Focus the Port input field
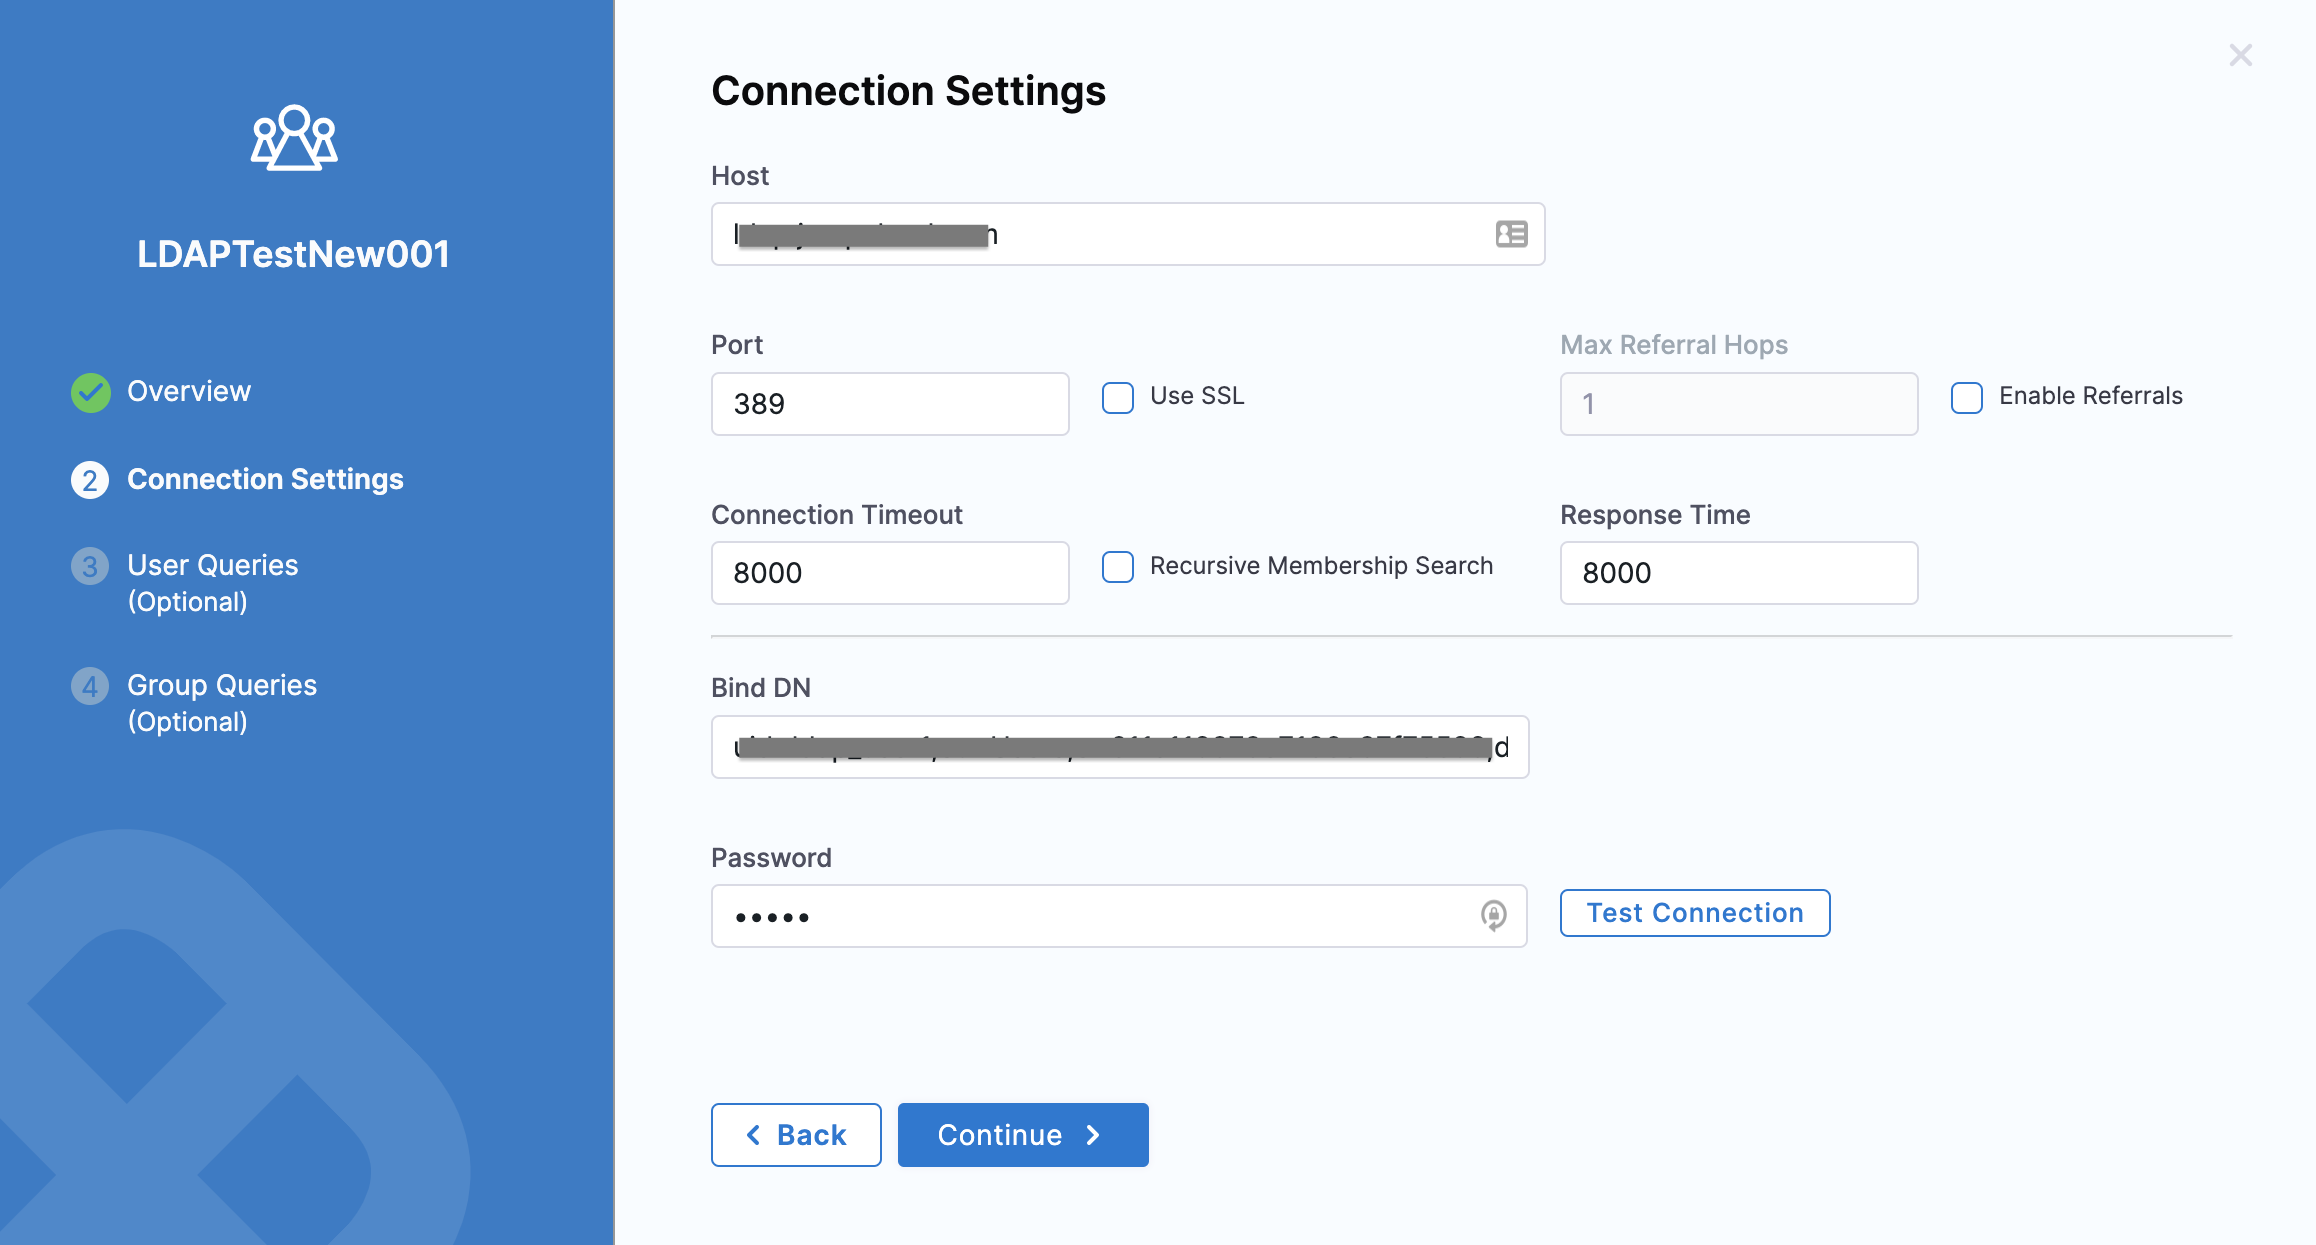 pyautogui.click(x=889, y=404)
